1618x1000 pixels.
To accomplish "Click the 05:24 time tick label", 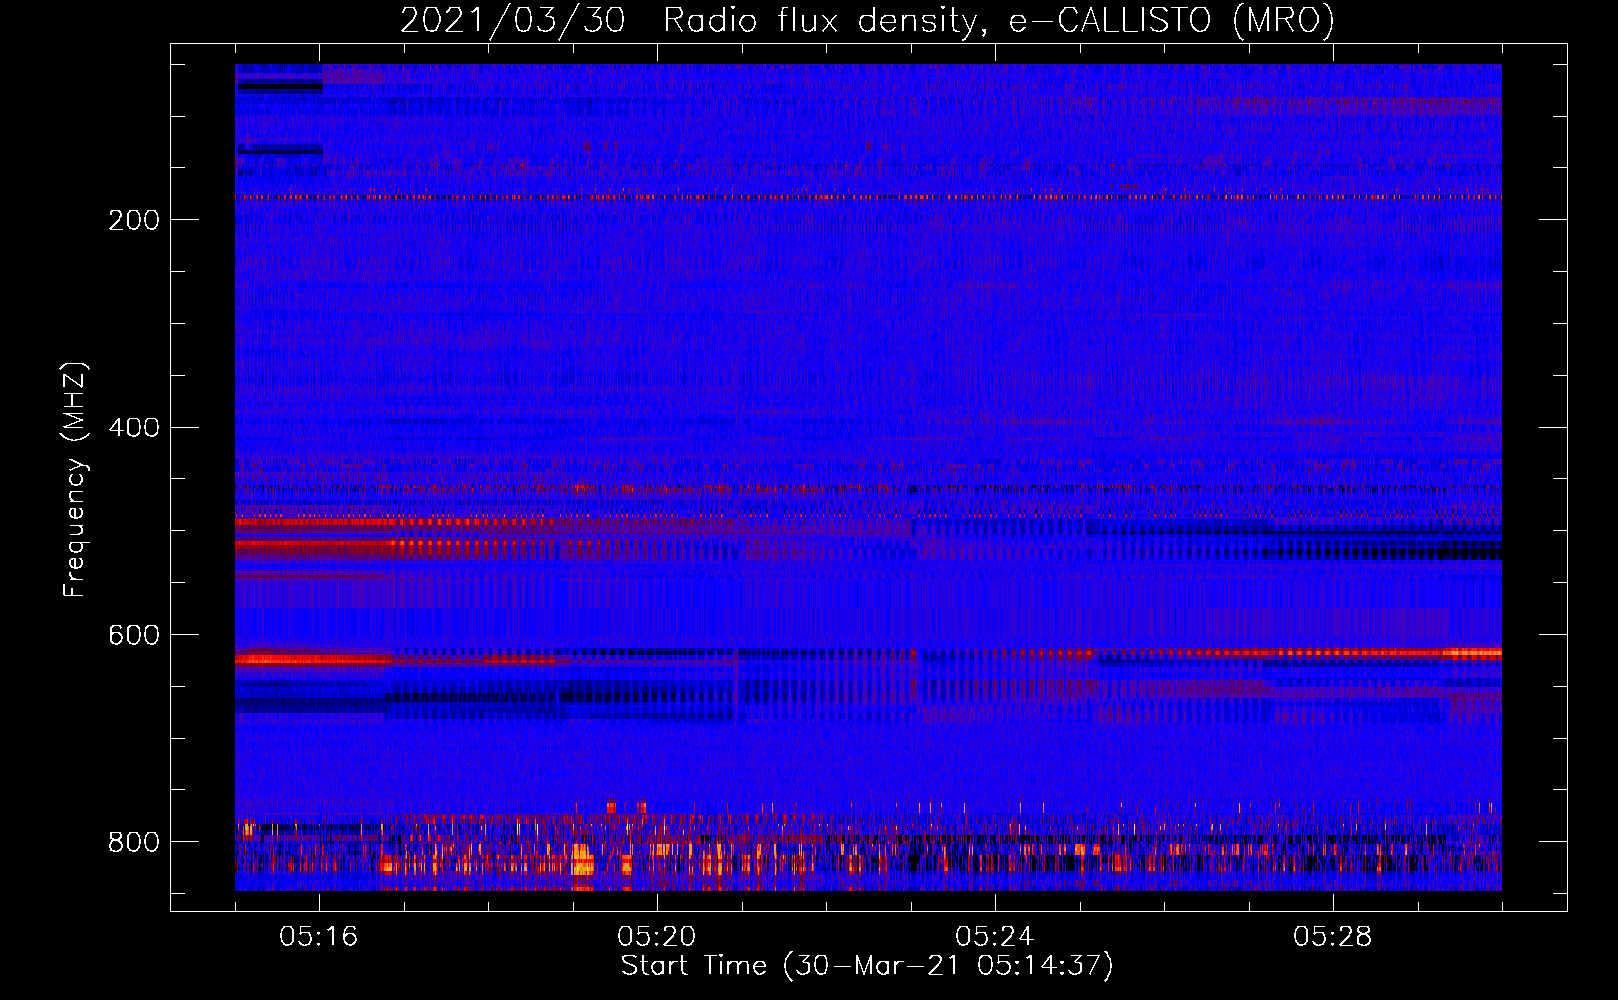I will (x=995, y=937).
